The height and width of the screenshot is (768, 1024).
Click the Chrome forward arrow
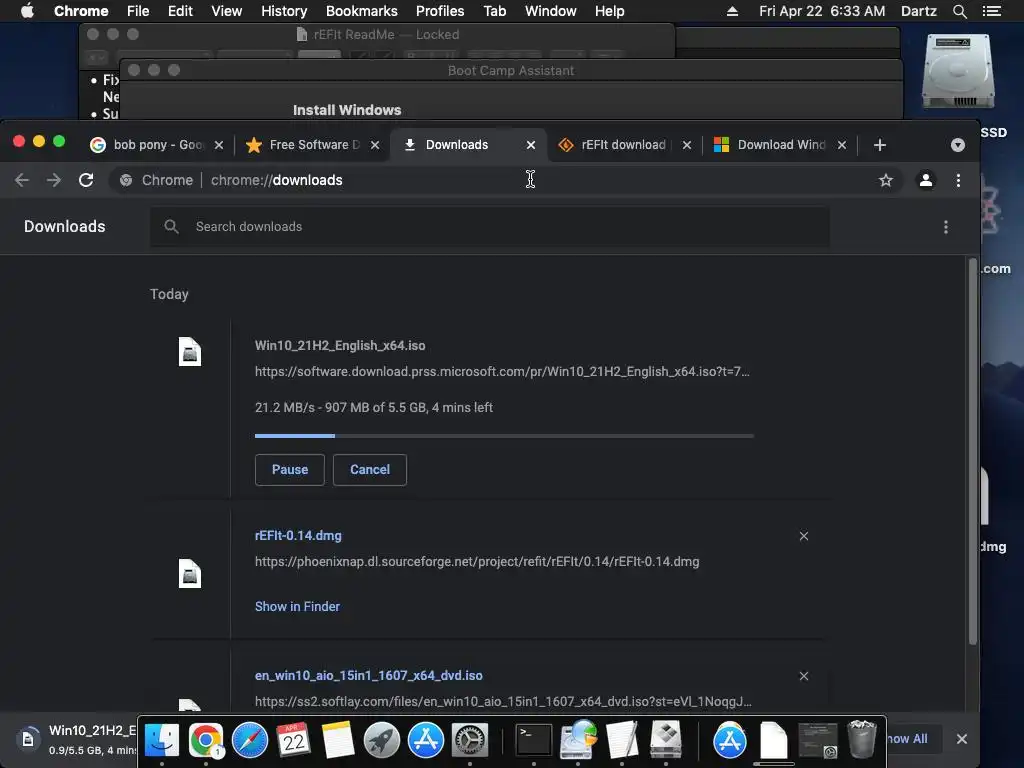[x=54, y=180]
